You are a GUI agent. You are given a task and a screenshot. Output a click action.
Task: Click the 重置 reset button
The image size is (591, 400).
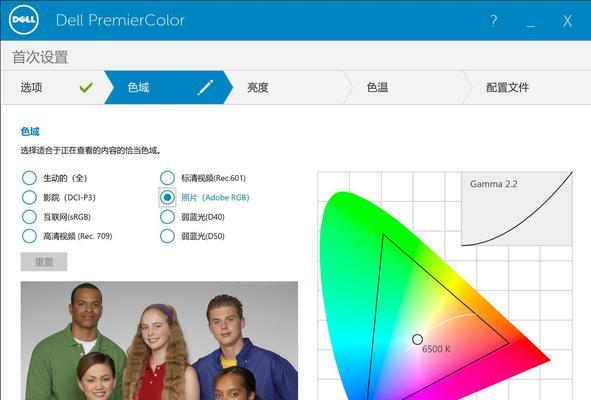tap(44, 262)
